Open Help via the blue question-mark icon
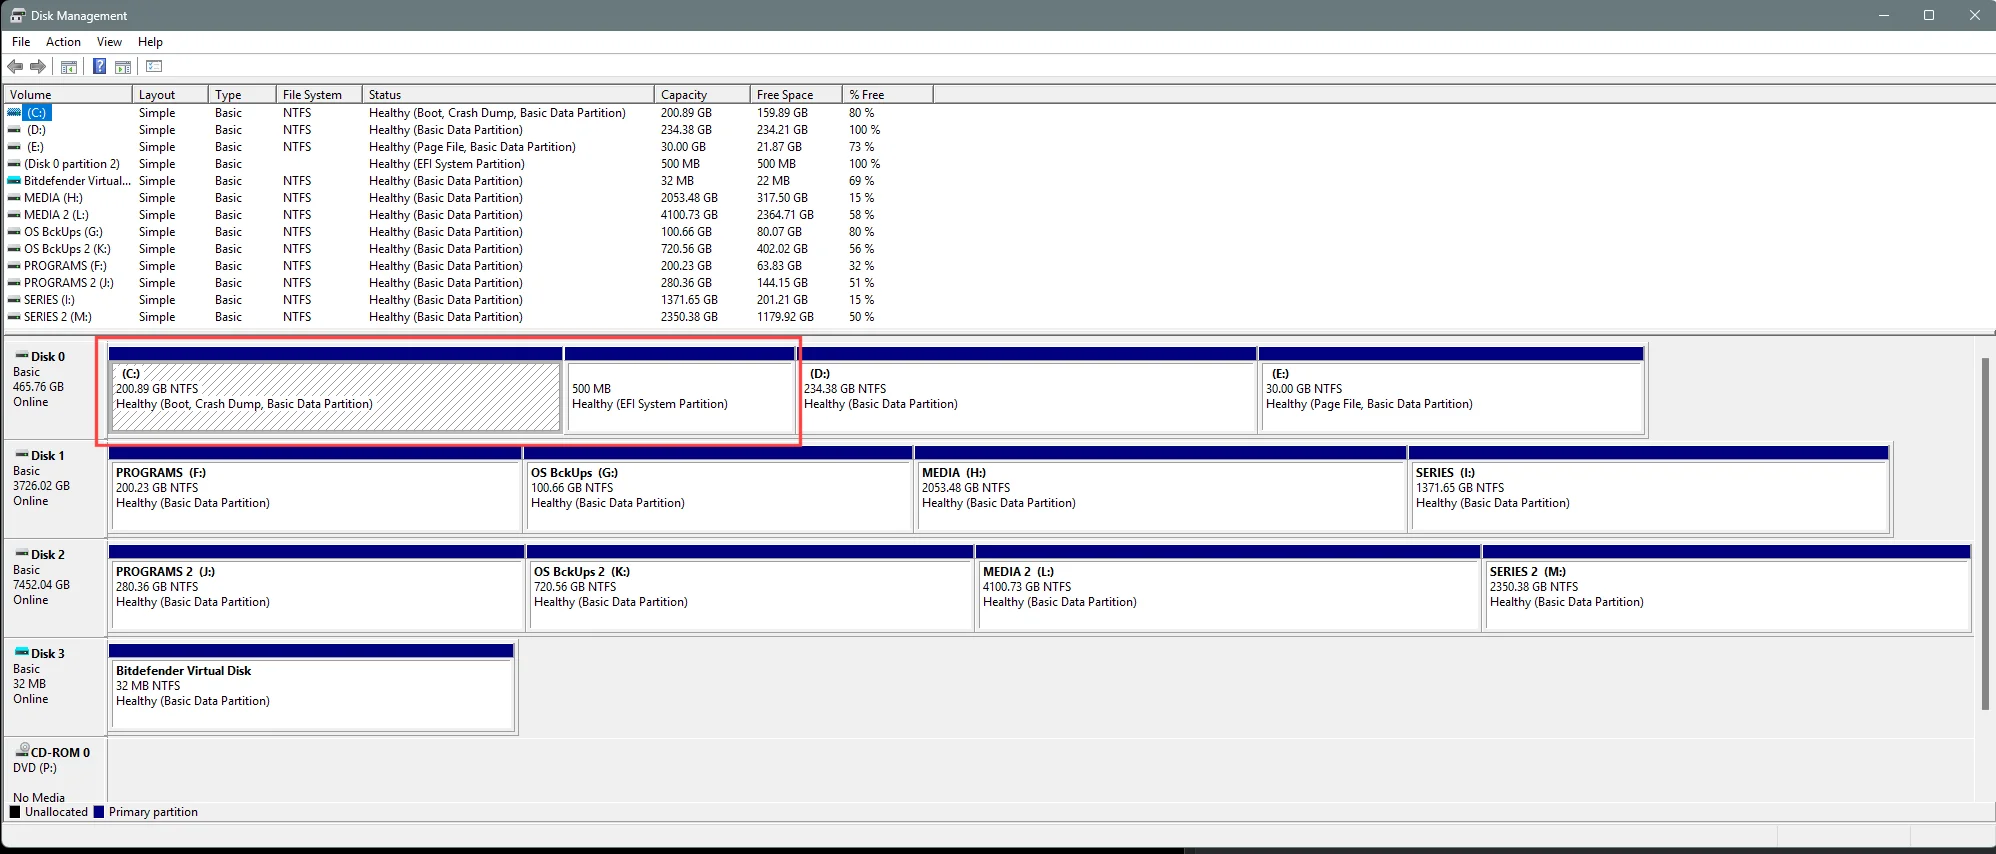 pos(99,67)
